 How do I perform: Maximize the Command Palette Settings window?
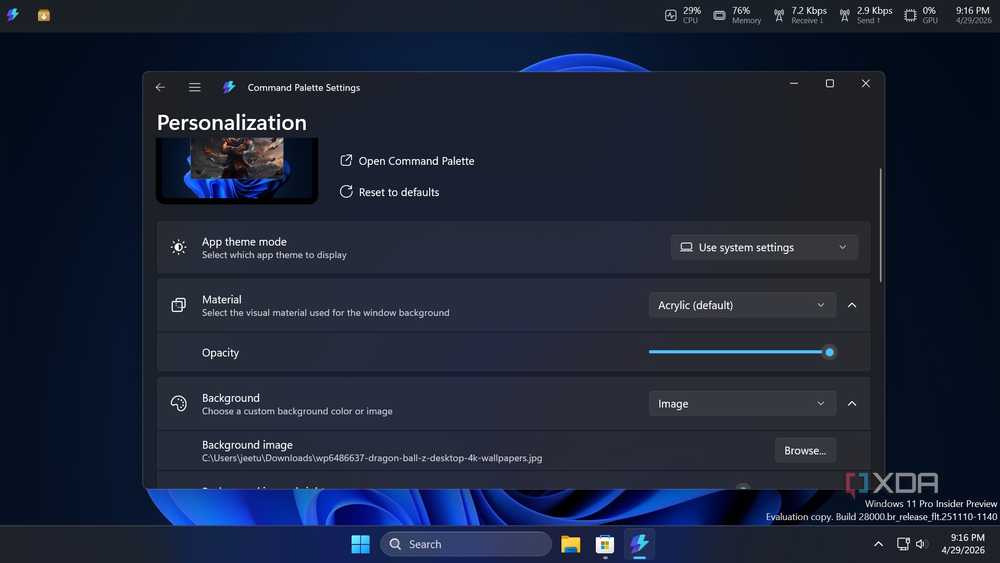tap(830, 84)
